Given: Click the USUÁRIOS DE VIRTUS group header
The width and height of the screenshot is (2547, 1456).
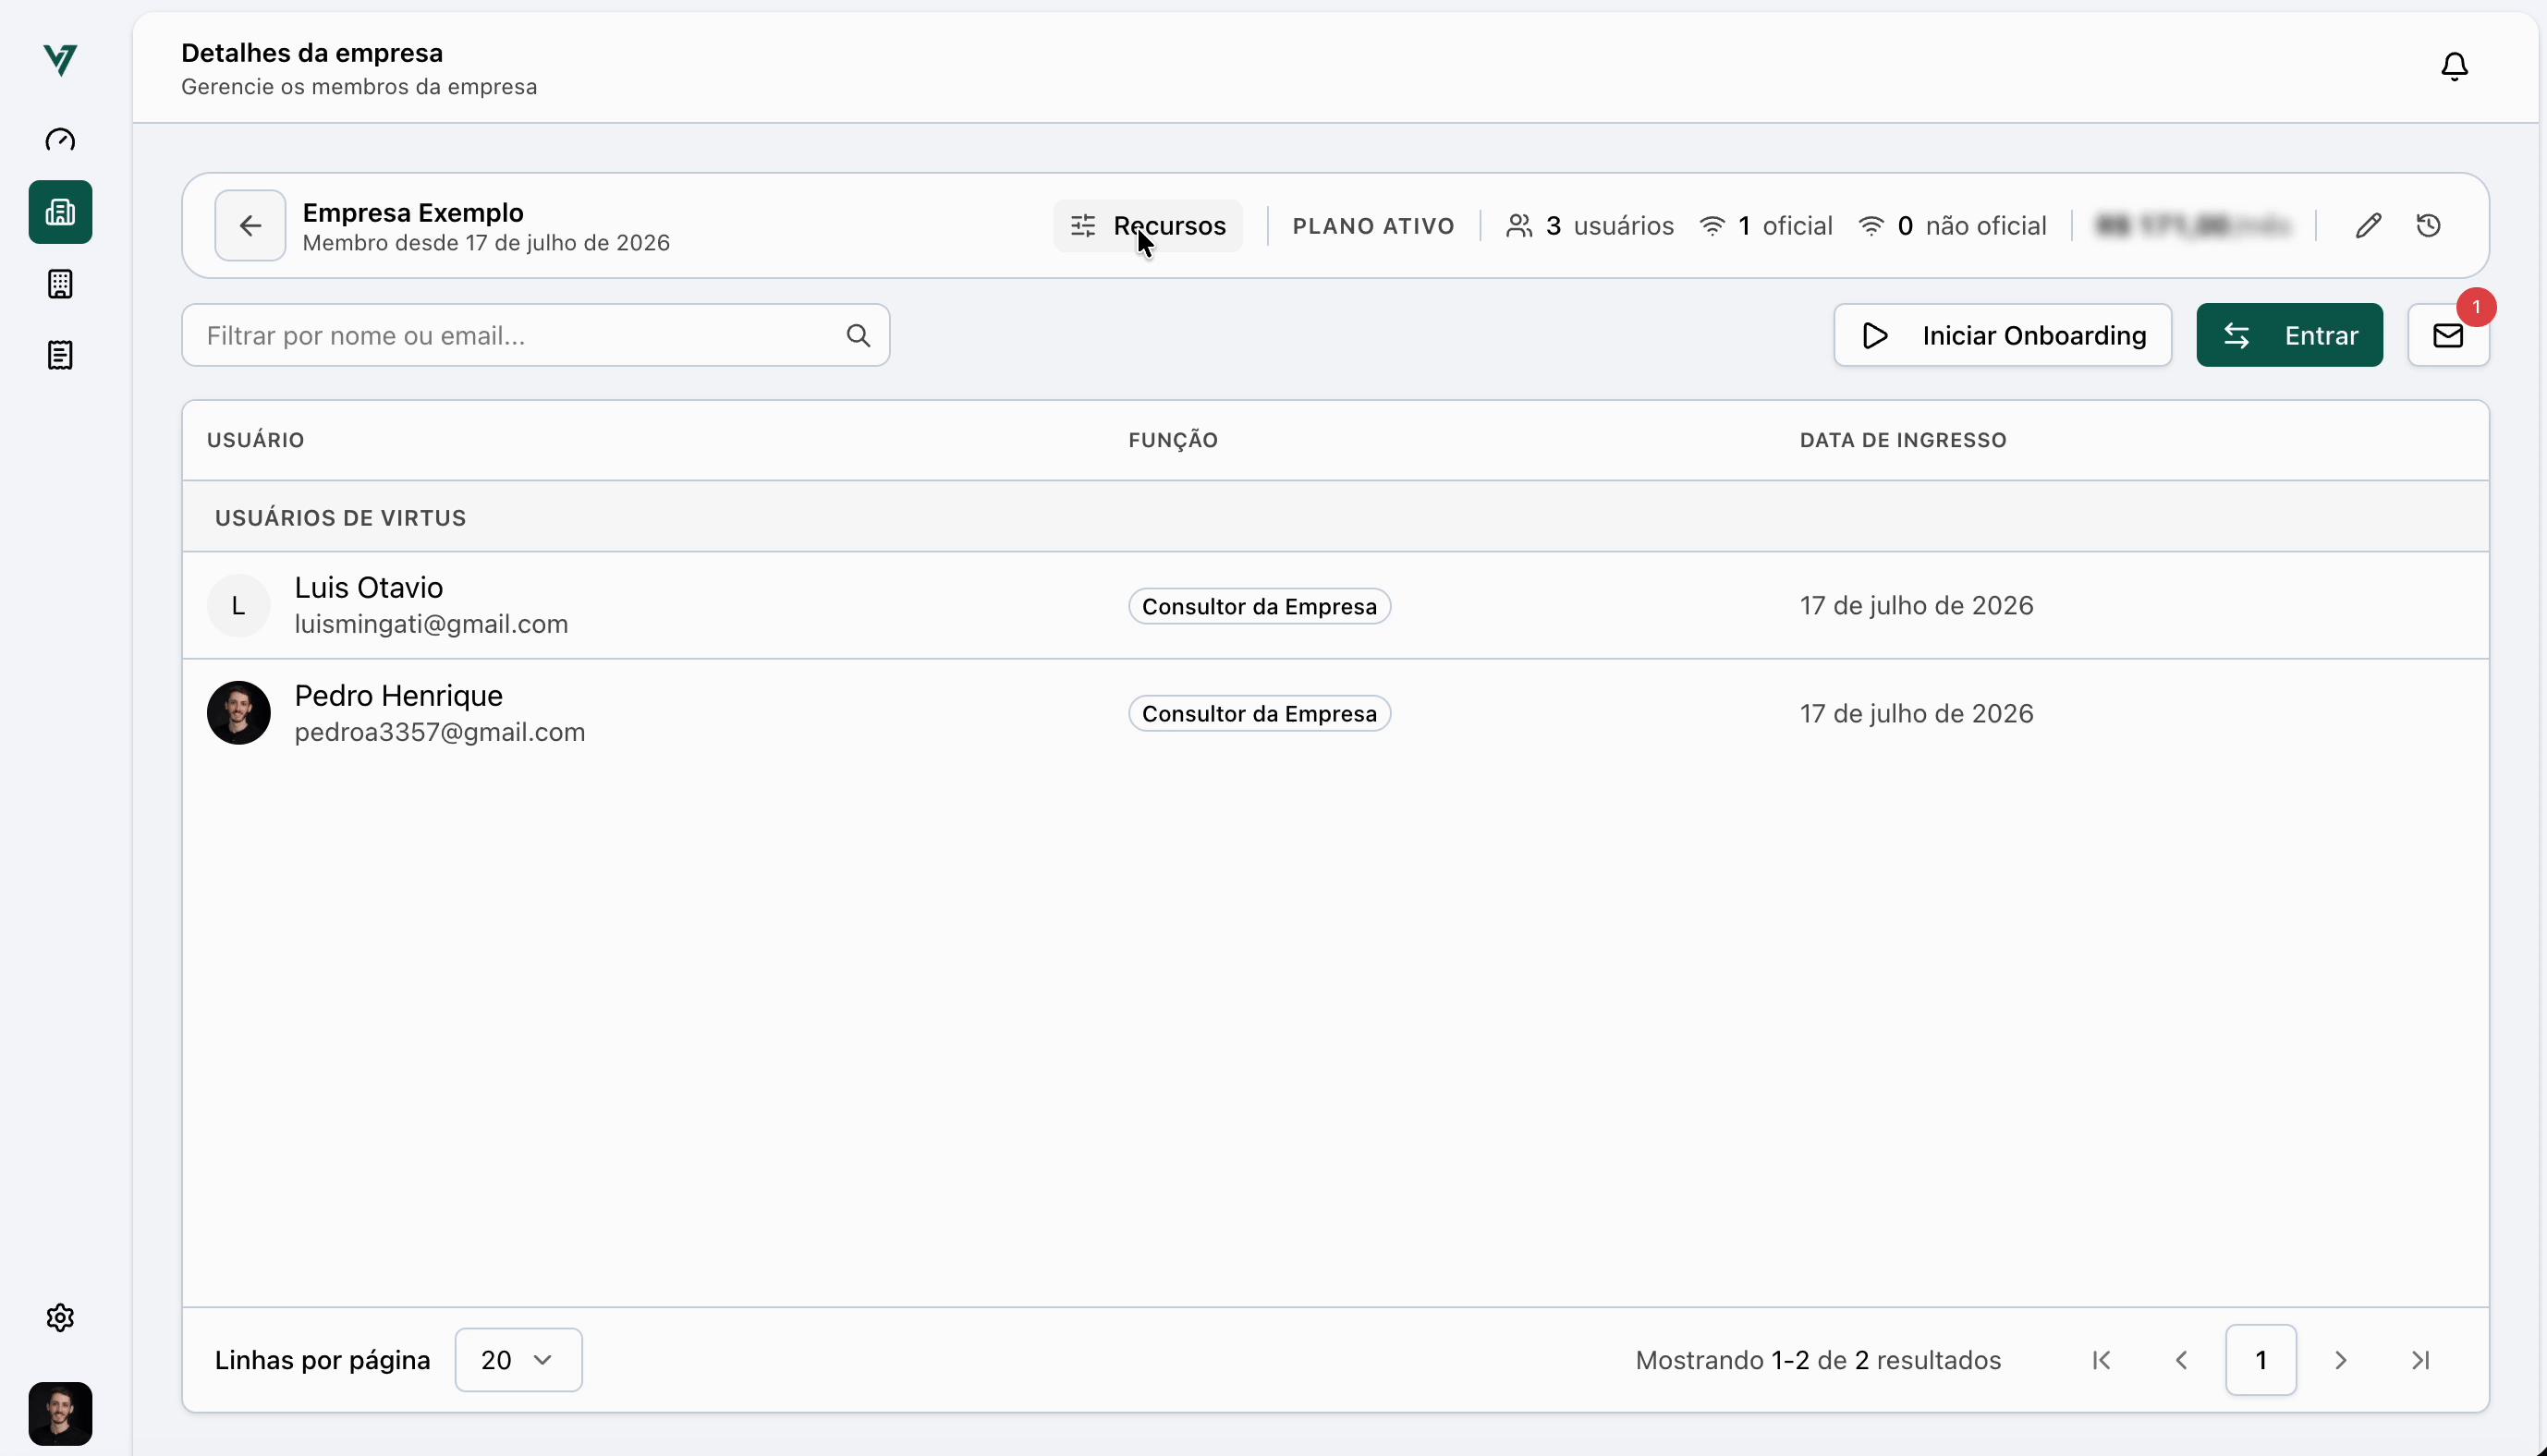Looking at the screenshot, I should 340,518.
